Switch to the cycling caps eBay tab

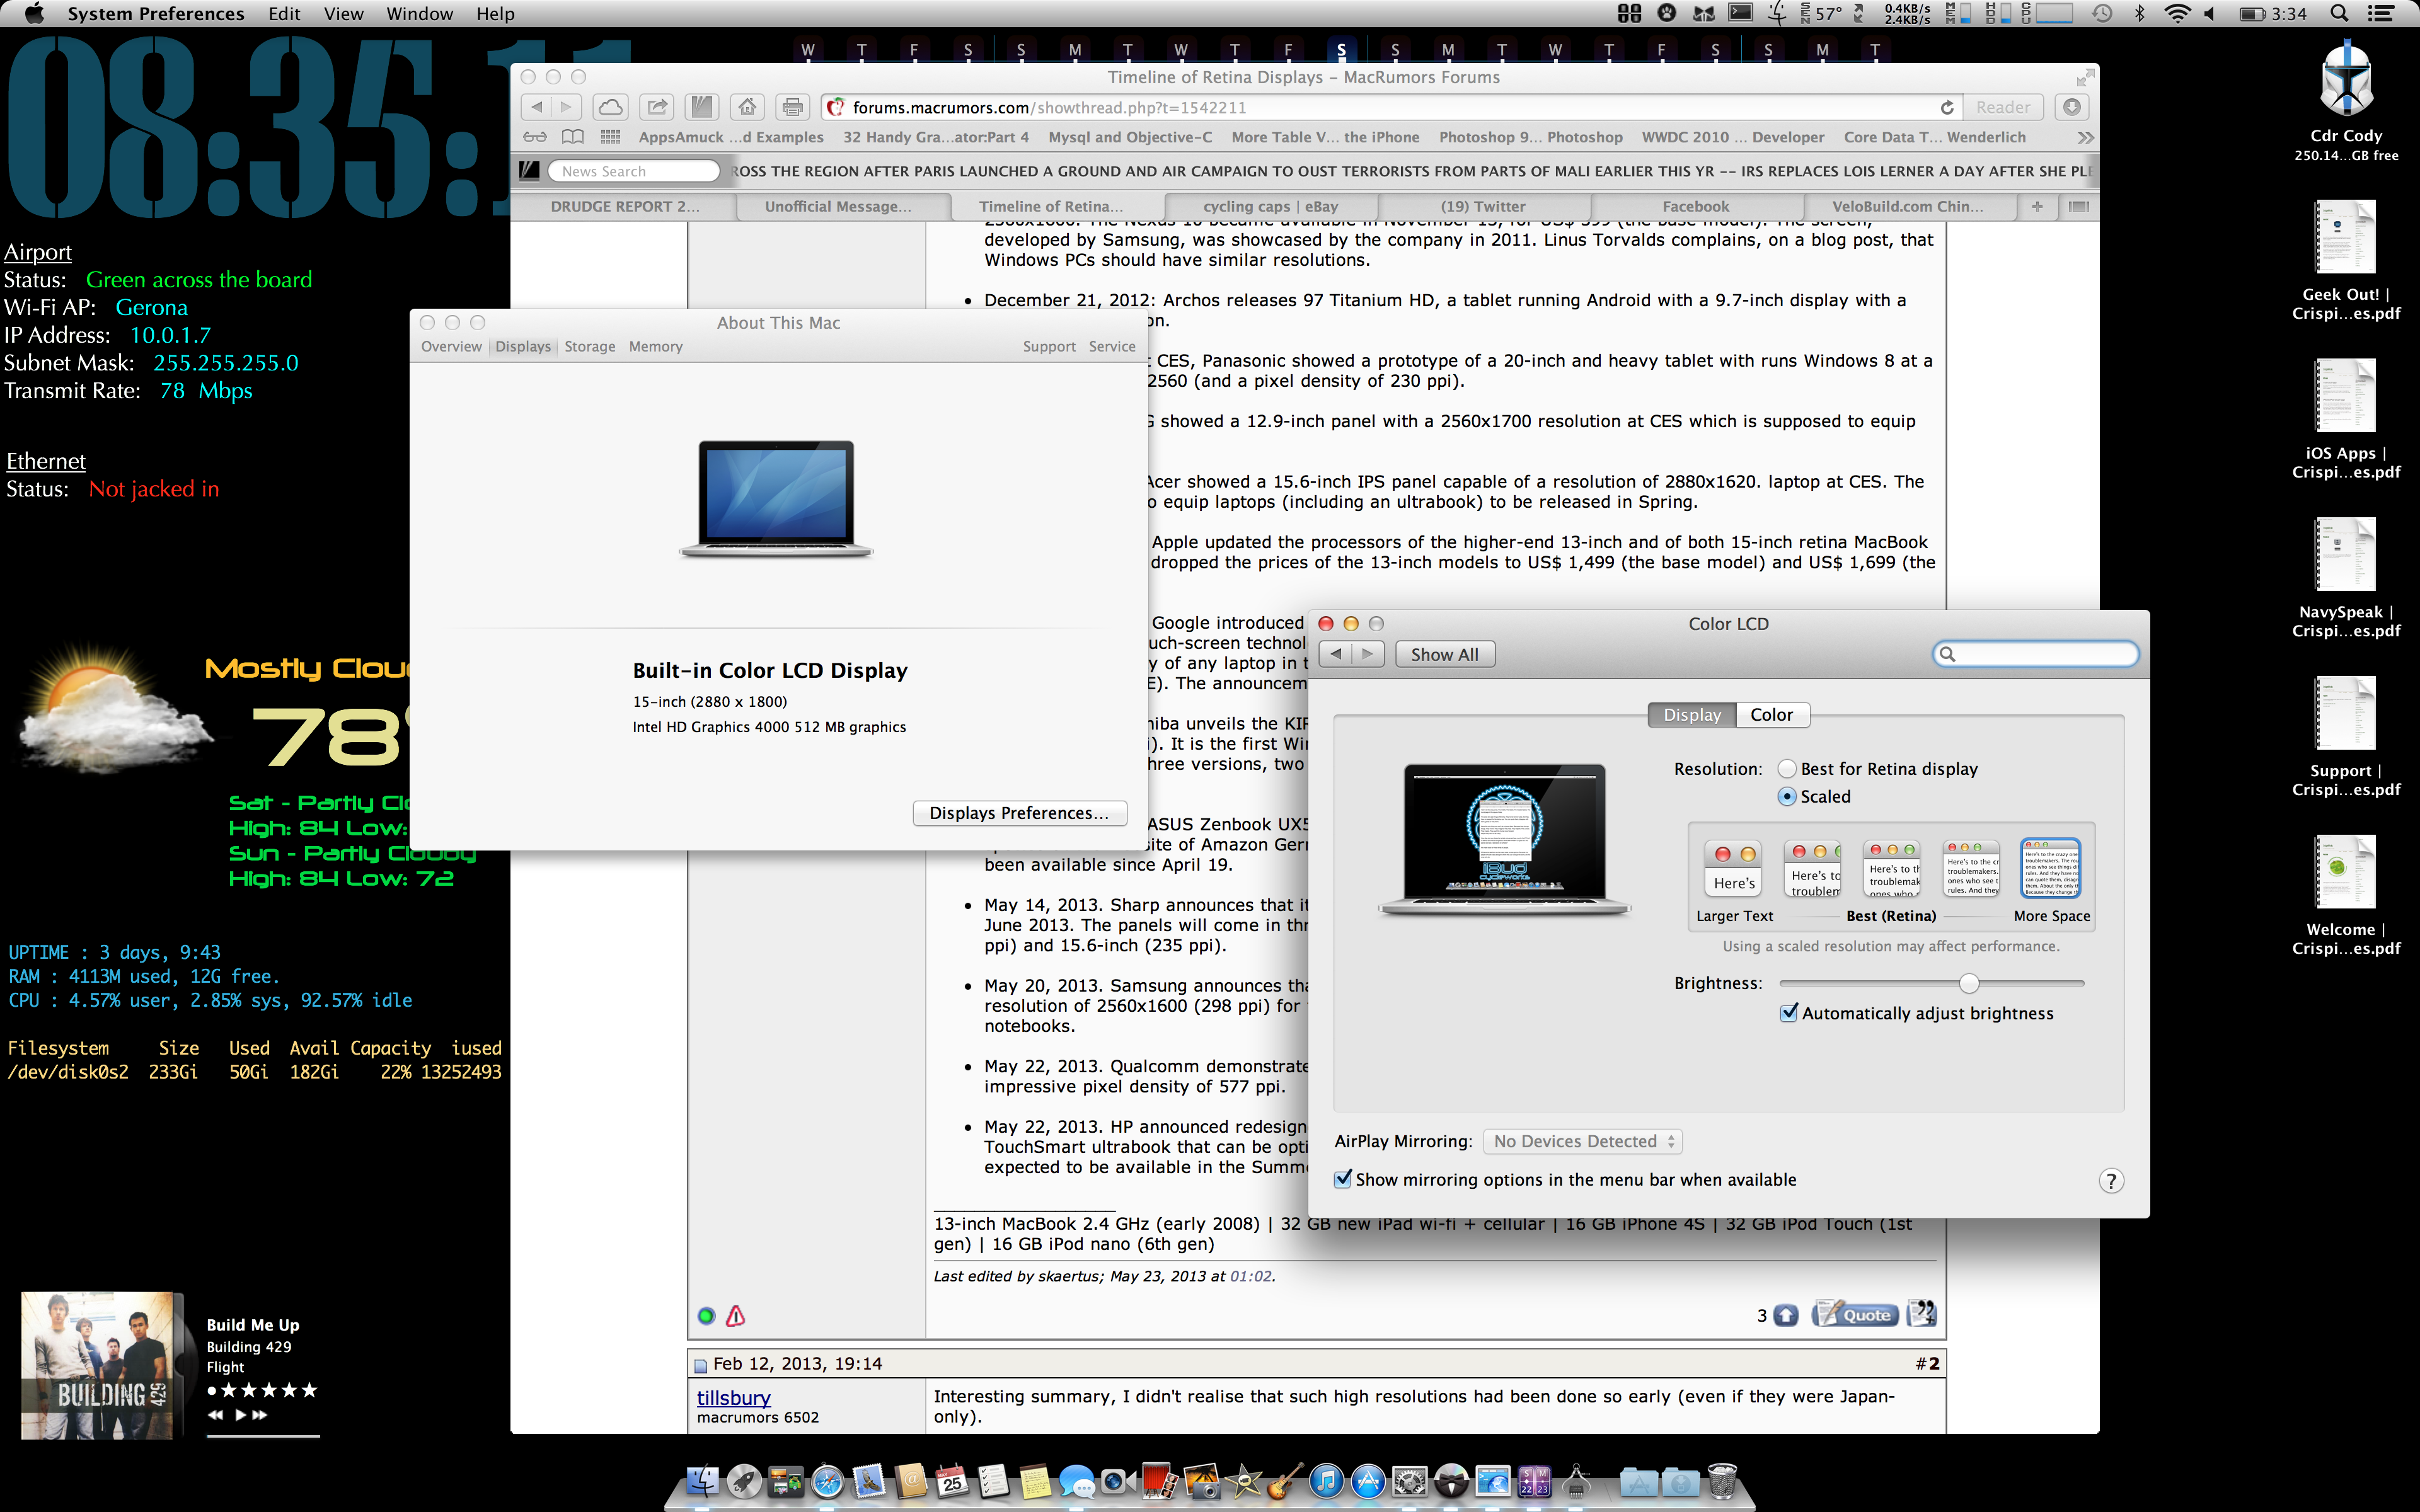click(1270, 206)
